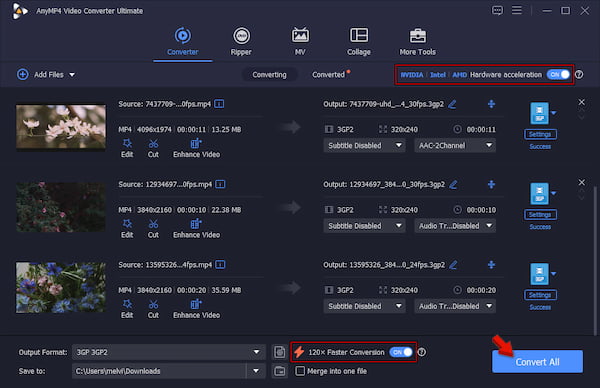Click the Convert All button
Image resolution: width=600 pixels, height=388 pixels.
pos(537,362)
